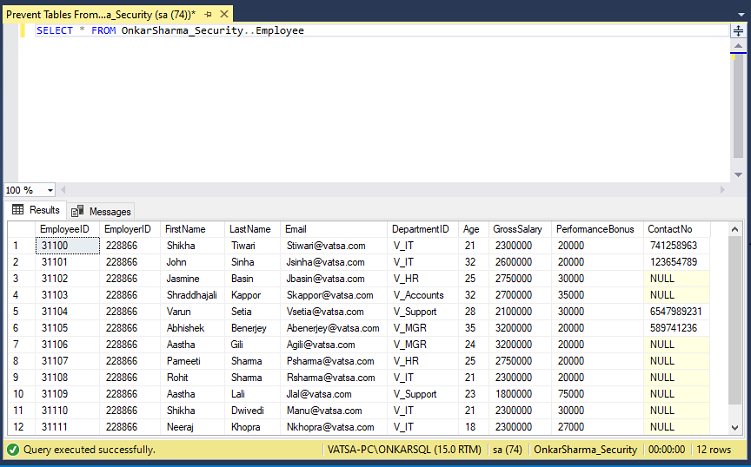
Task: Click the Messages tab icon
Action: [77, 211]
